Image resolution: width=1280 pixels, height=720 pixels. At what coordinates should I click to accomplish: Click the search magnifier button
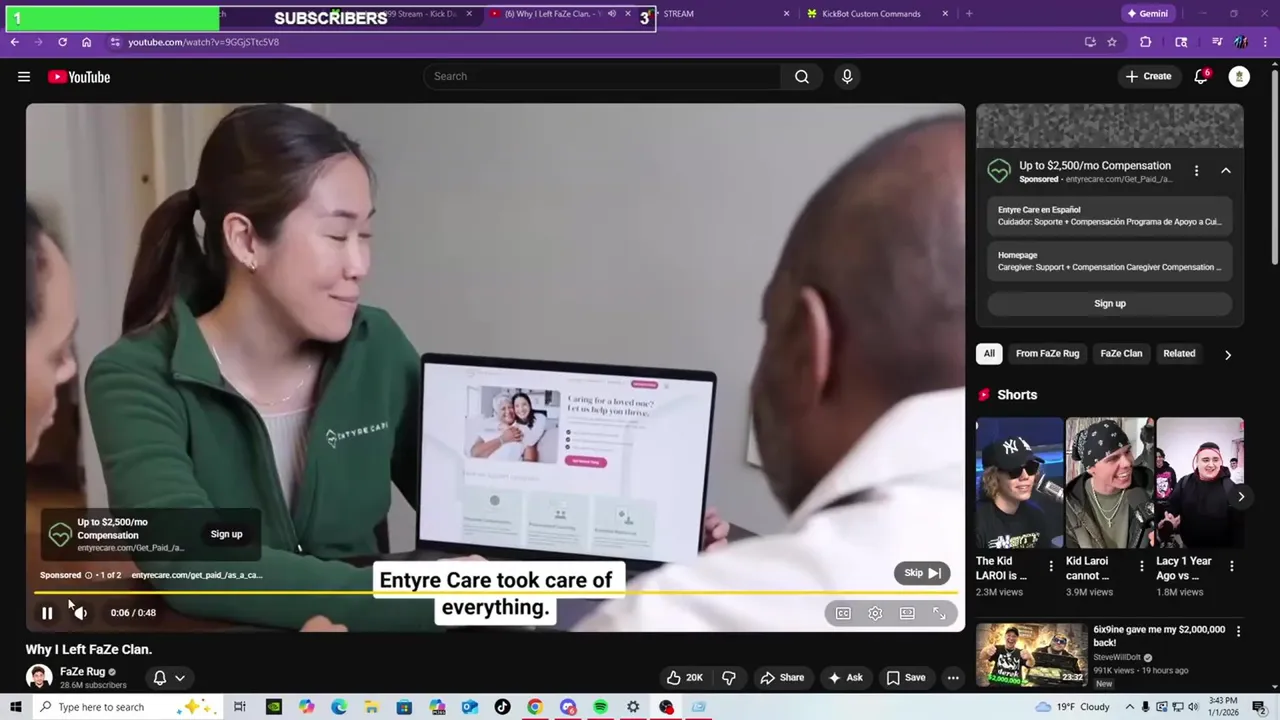point(801,77)
